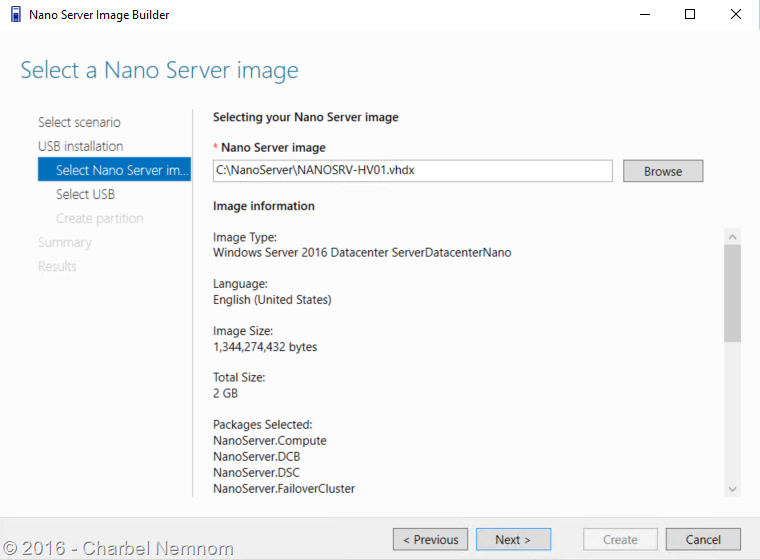Click the NanoServer.FailoverCluster package entry

284,488
